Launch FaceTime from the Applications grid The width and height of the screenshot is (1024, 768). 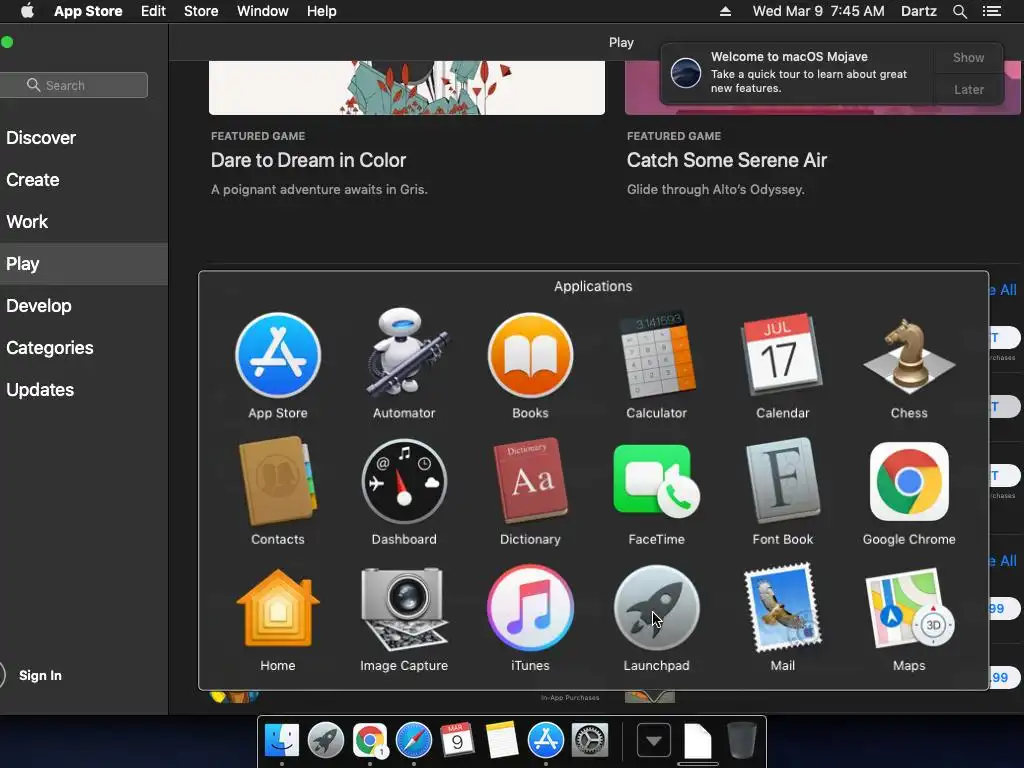pos(656,481)
